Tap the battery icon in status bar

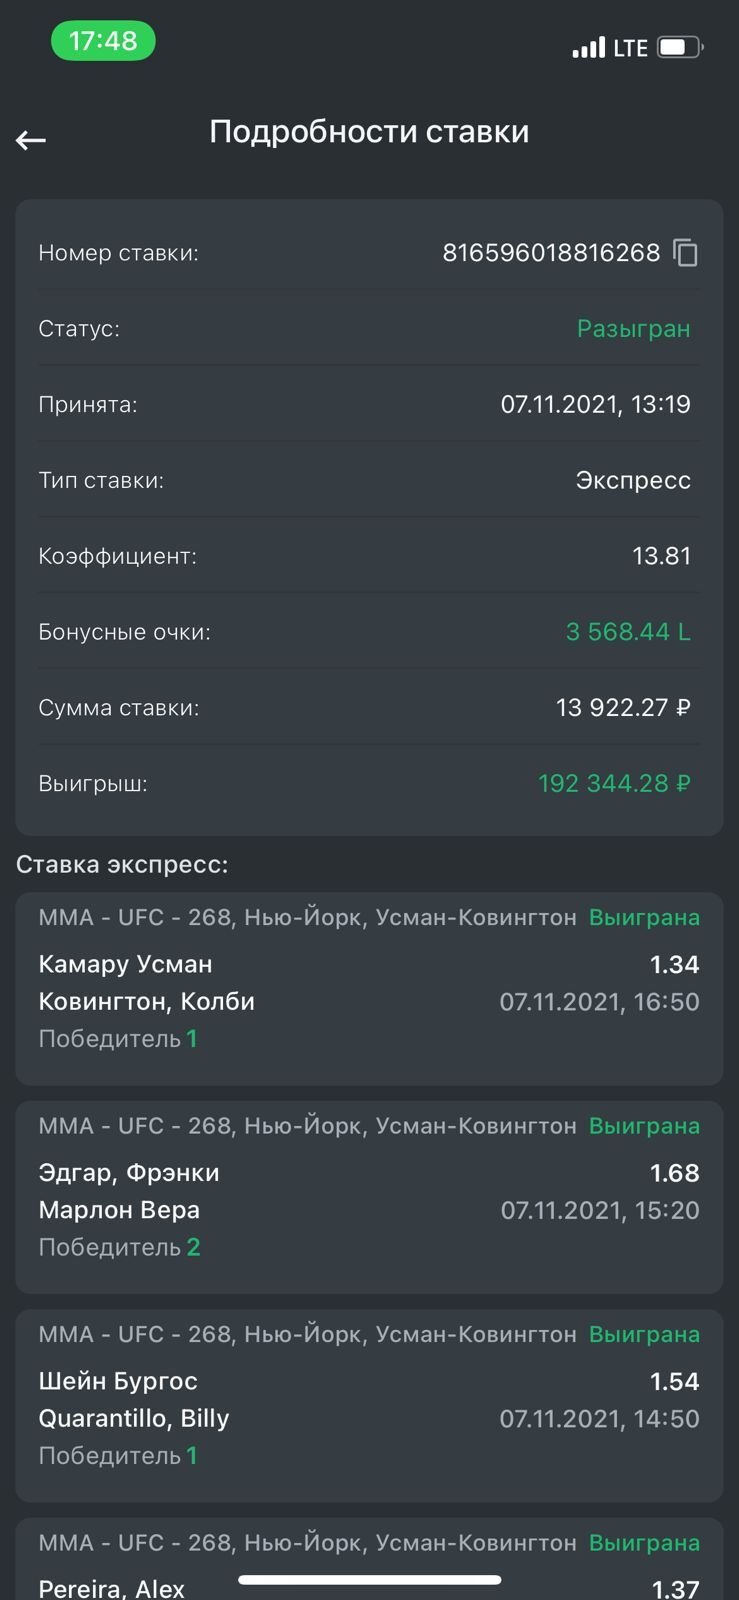[680, 47]
